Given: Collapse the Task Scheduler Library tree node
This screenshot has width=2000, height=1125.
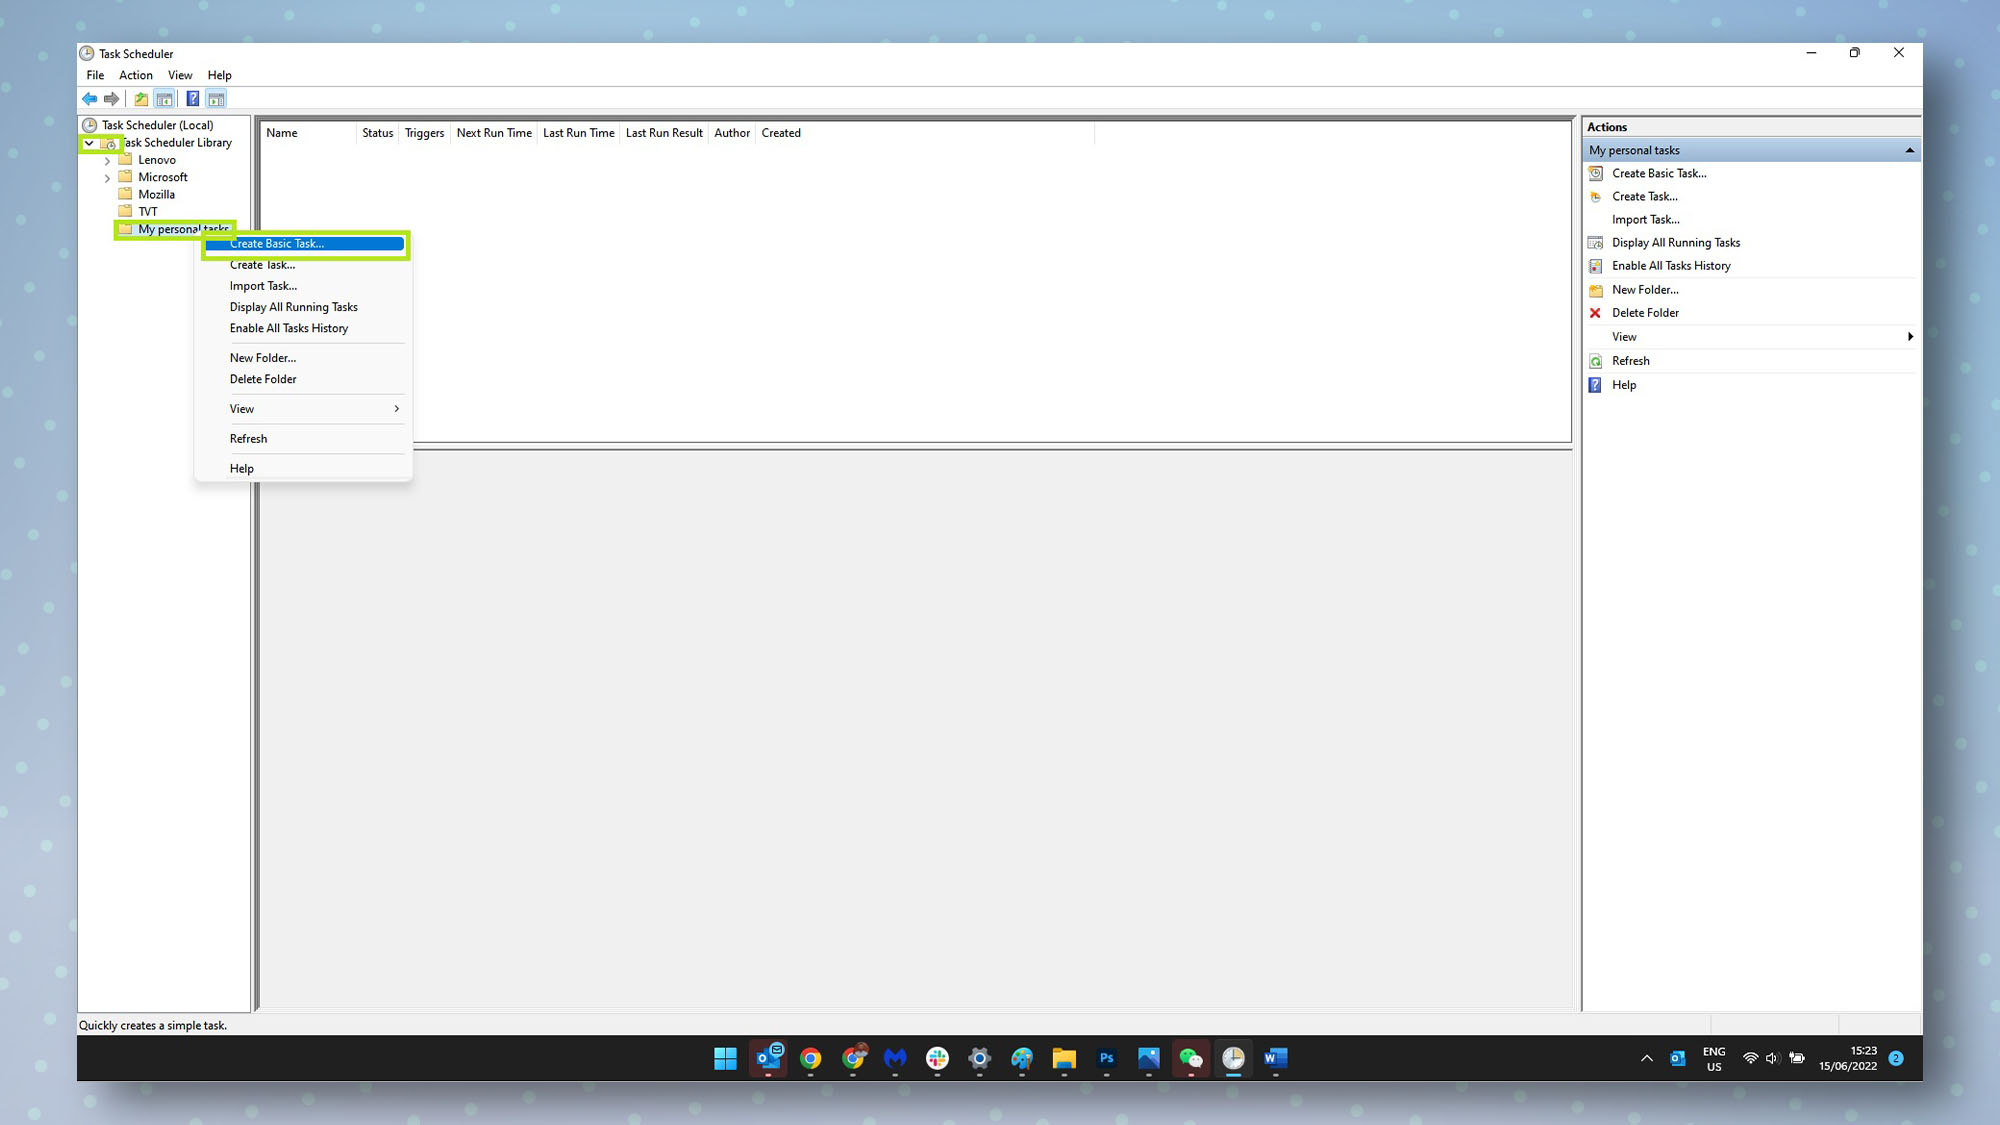Looking at the screenshot, I should [89, 143].
